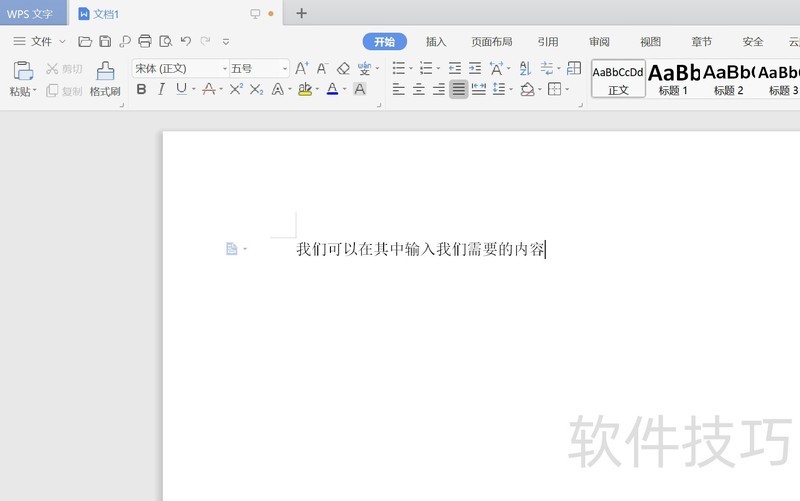
Task: Open the paragraph dialog launcher
Action: (x=581, y=105)
